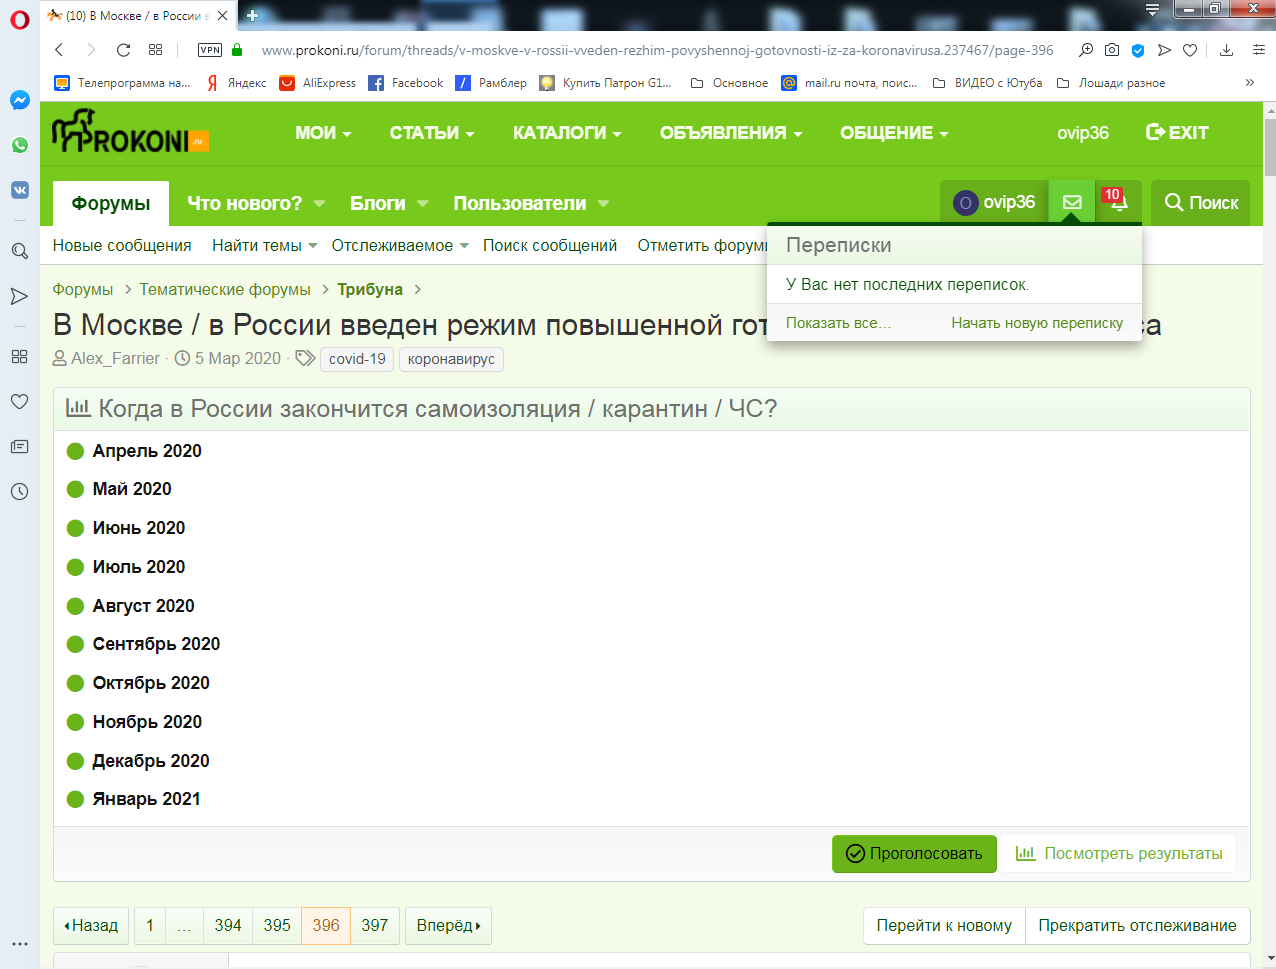This screenshot has width=1276, height=969.
Task: Open Facebook Messenger from the Opera sidebar
Action: 19,99
